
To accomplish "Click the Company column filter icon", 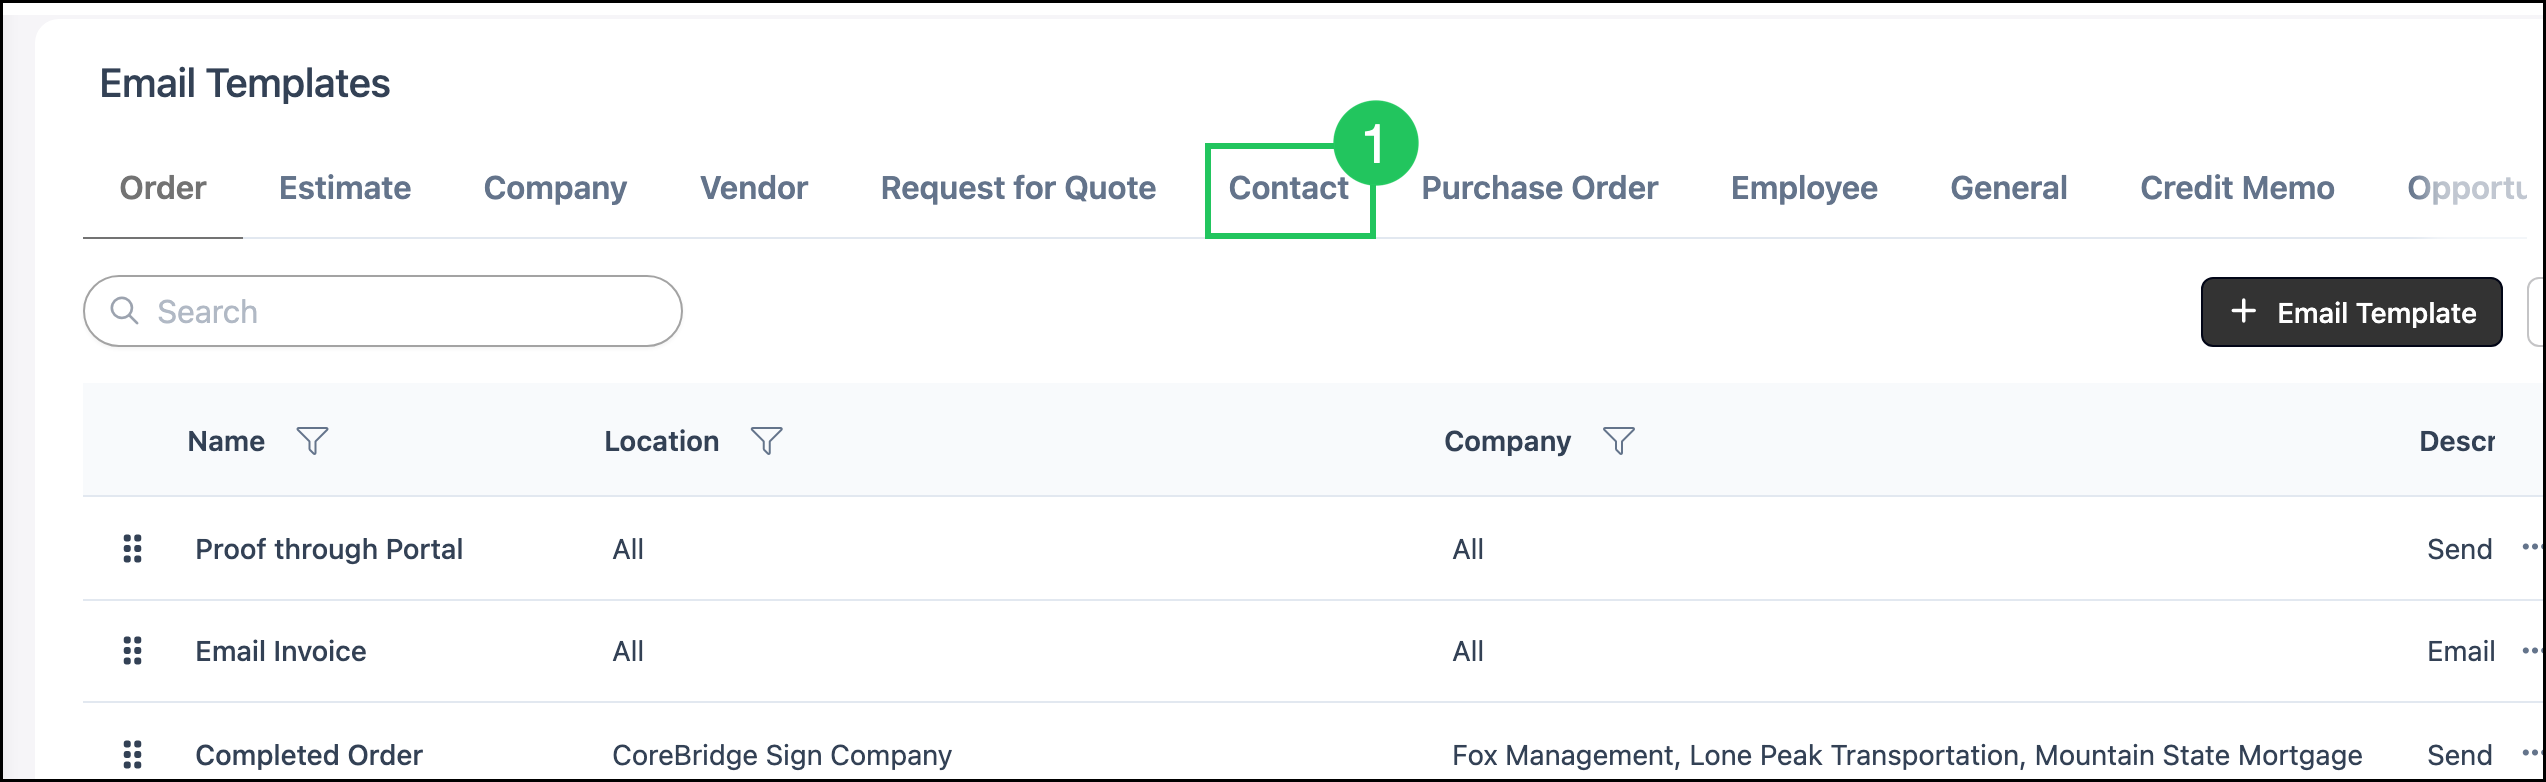I will (1618, 441).
